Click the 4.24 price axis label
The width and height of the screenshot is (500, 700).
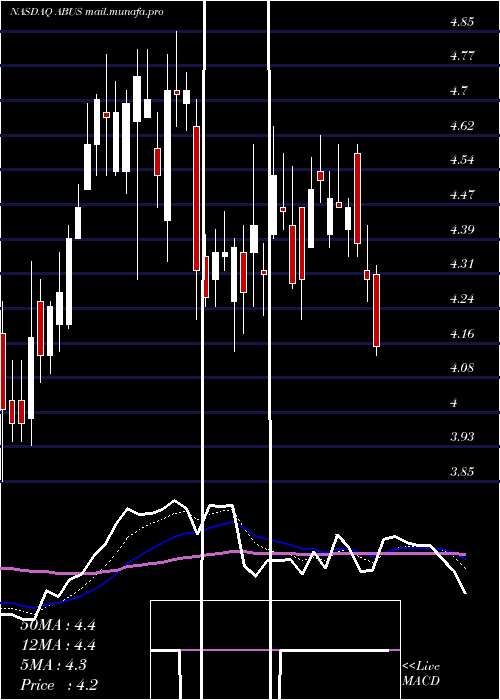(462, 299)
